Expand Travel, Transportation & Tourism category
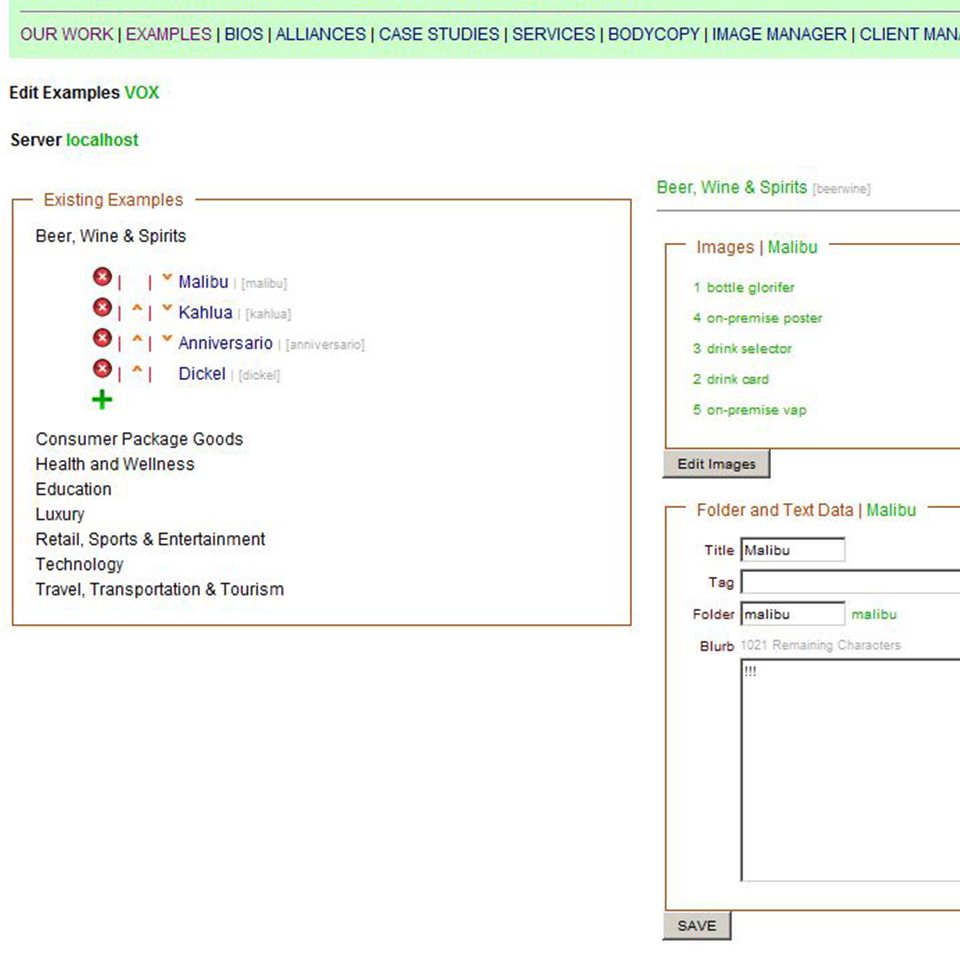Viewport: 960px width, 960px height. (160, 590)
